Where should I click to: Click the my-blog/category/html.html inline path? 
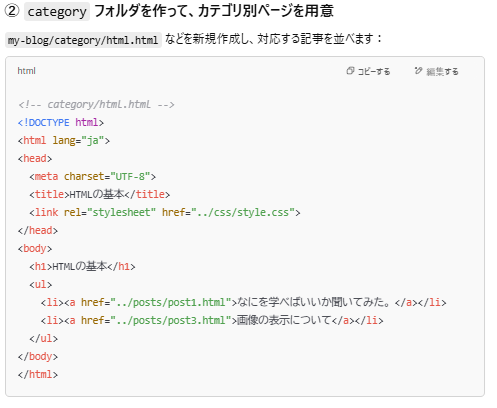[x=83, y=40]
